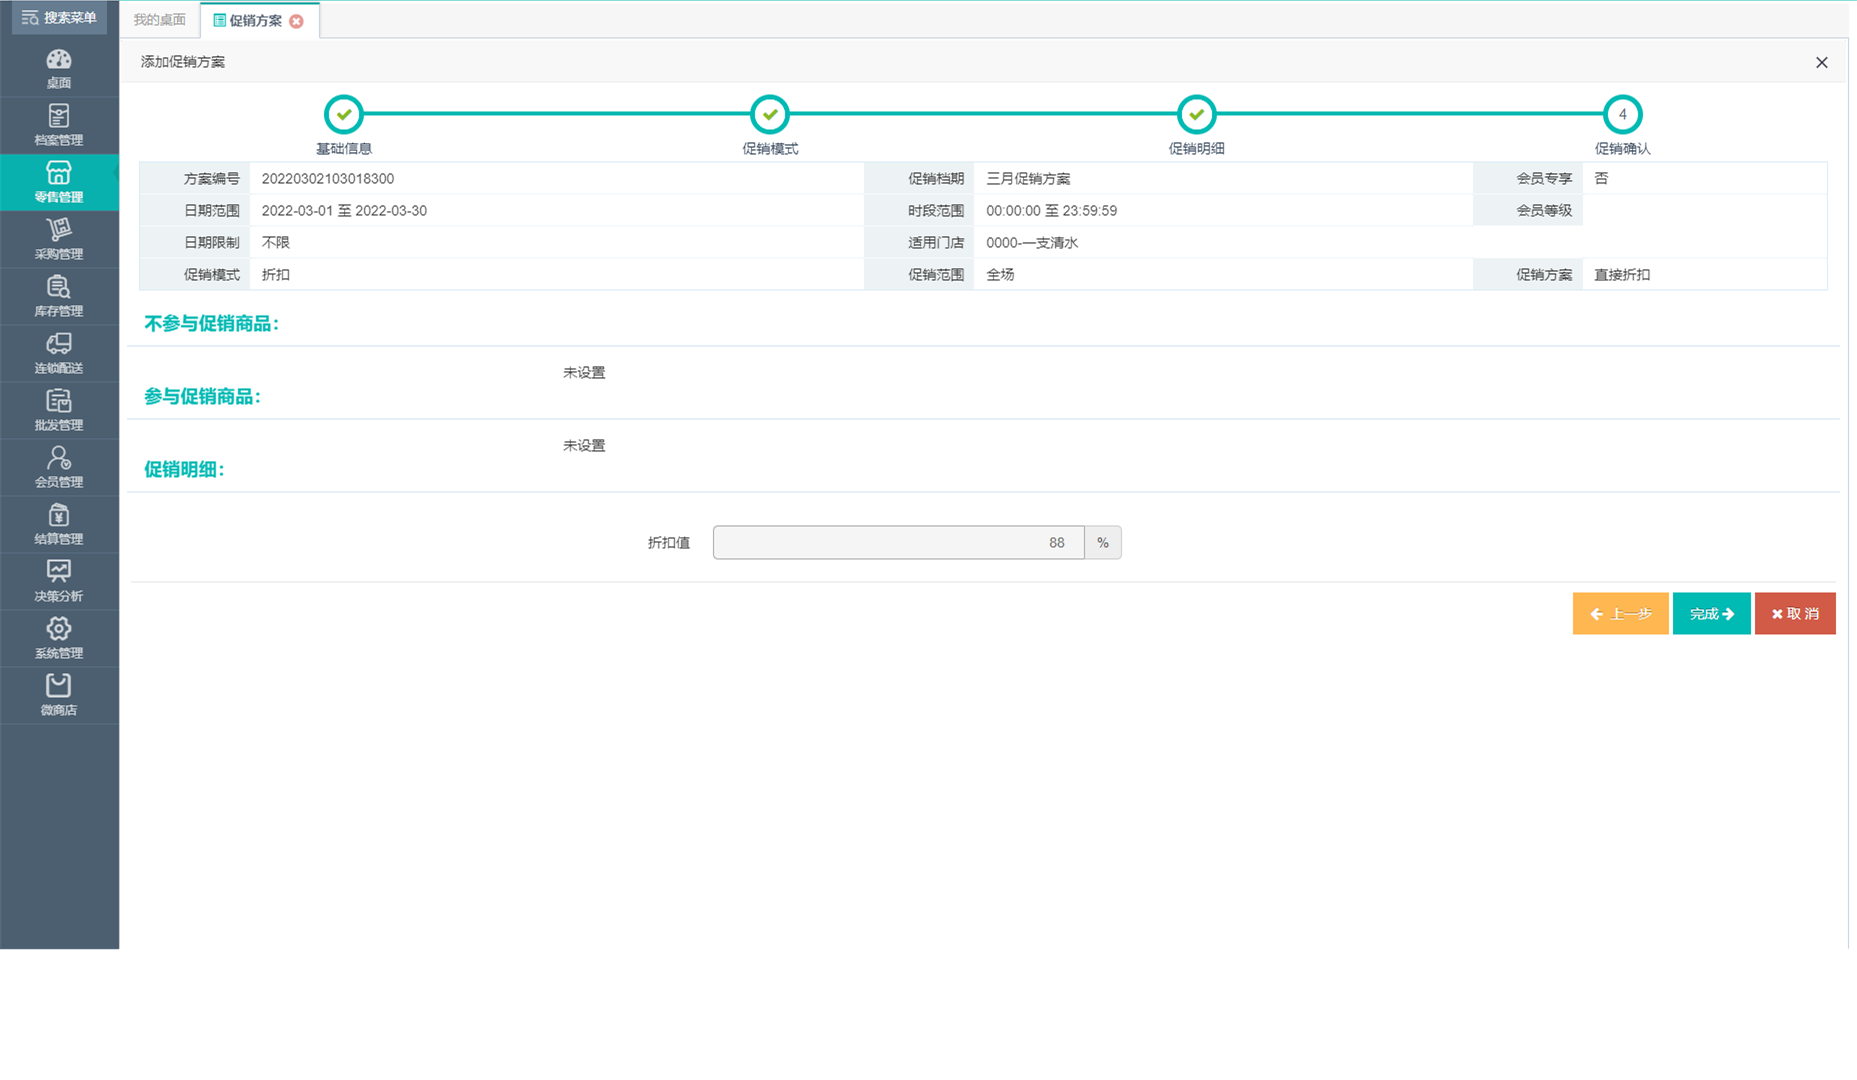Image resolution: width=1857 pixels, height=1080 pixels.
Task: Click 直接折扣 value
Action: 1622,274
